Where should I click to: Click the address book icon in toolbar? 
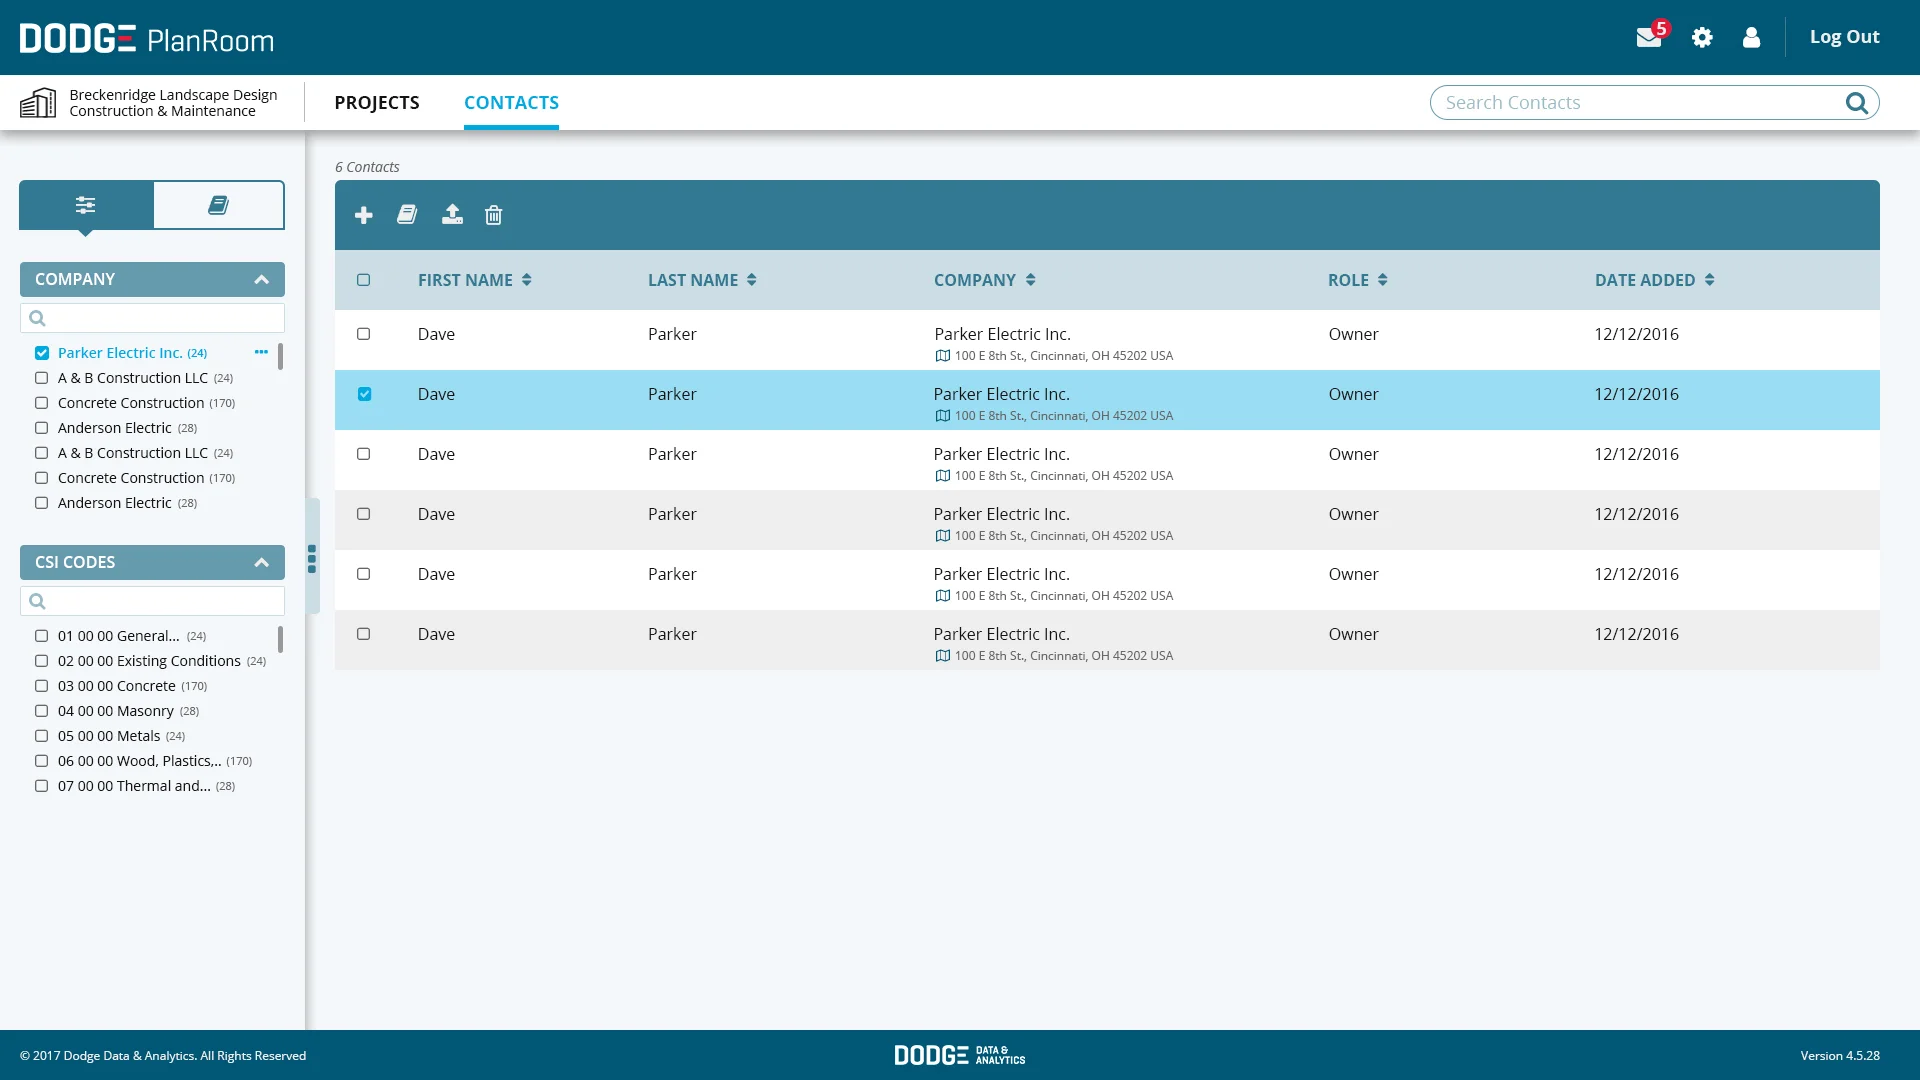407,215
